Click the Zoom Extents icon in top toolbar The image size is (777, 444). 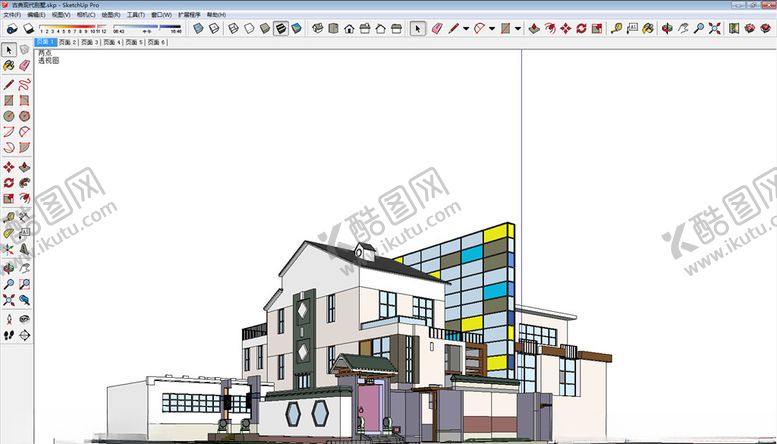tap(715, 29)
